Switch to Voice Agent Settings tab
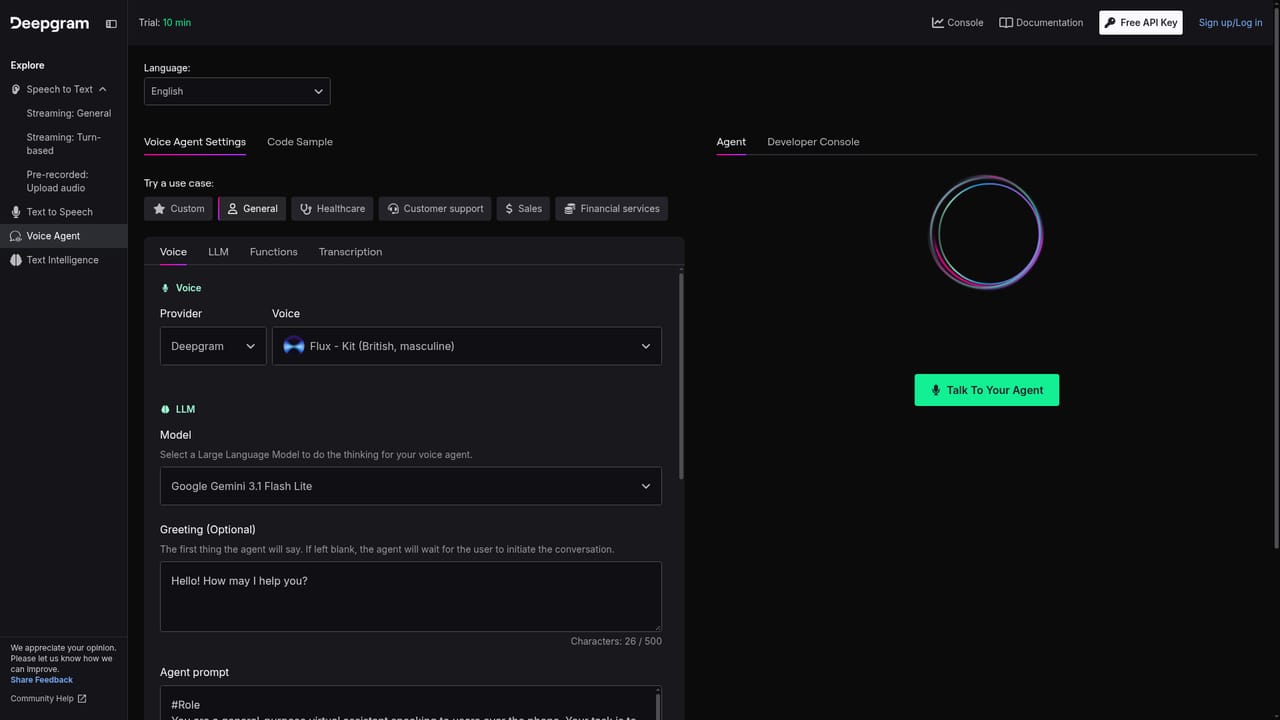 195,142
